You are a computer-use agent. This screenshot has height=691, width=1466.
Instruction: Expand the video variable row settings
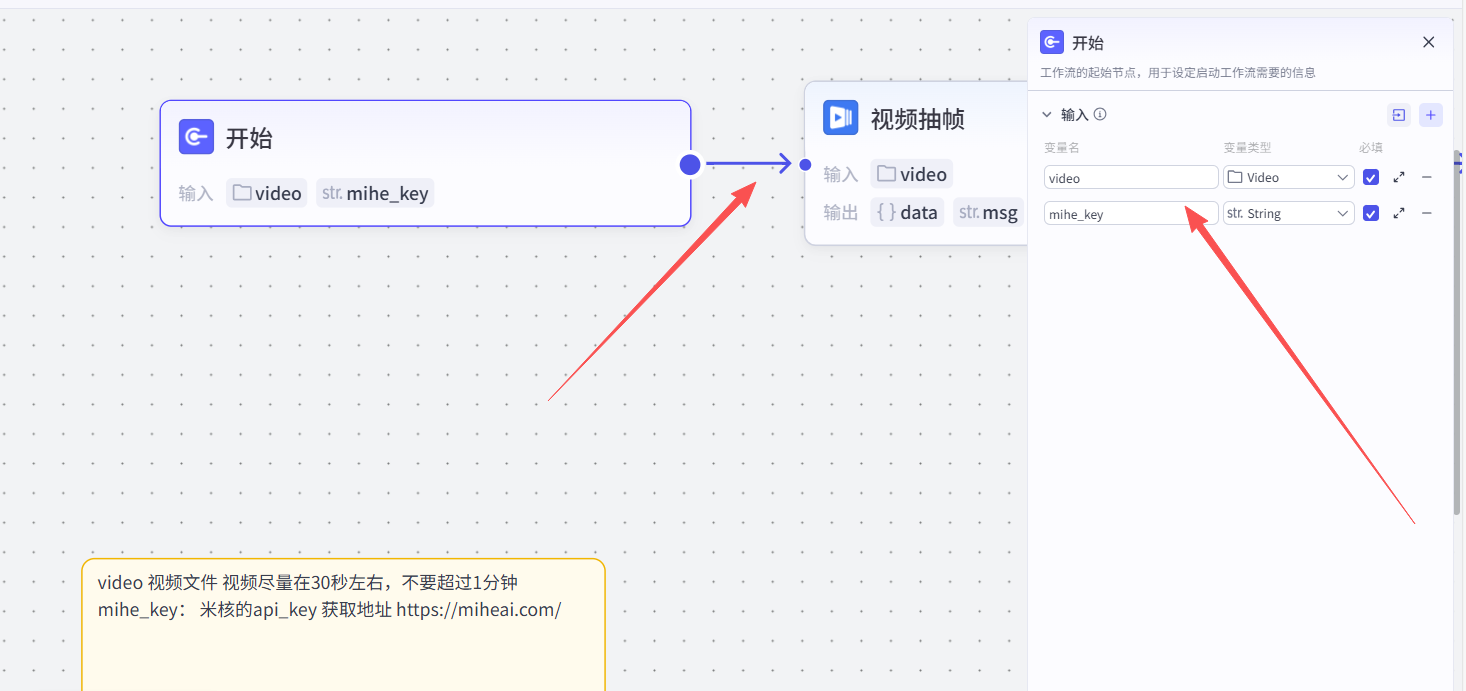pos(1399,178)
